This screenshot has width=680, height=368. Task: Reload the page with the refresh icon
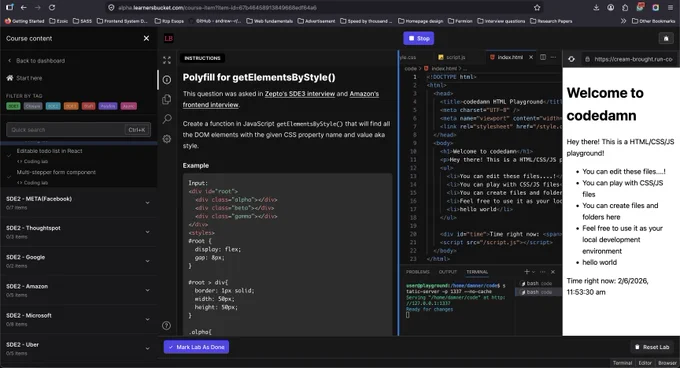tap(52, 7)
